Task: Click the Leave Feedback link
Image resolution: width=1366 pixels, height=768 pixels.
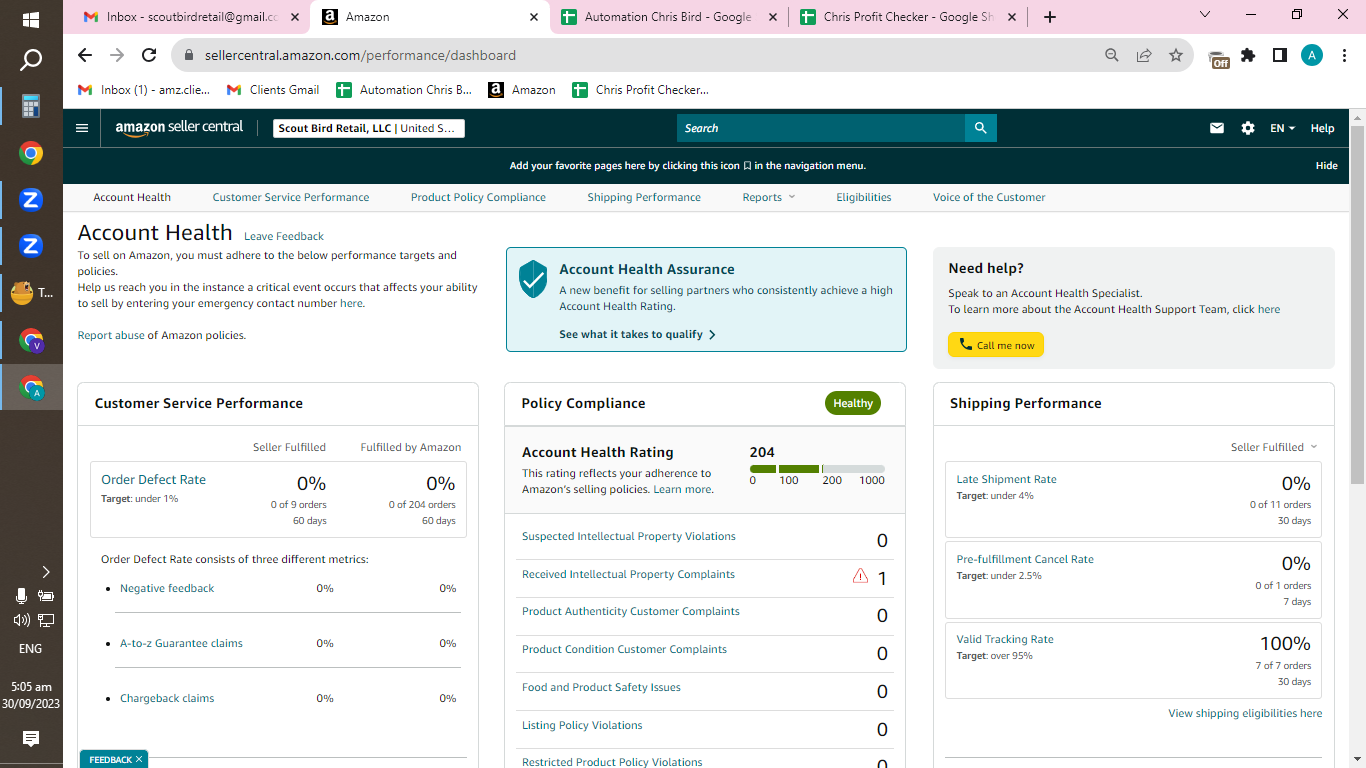Action: pos(284,237)
